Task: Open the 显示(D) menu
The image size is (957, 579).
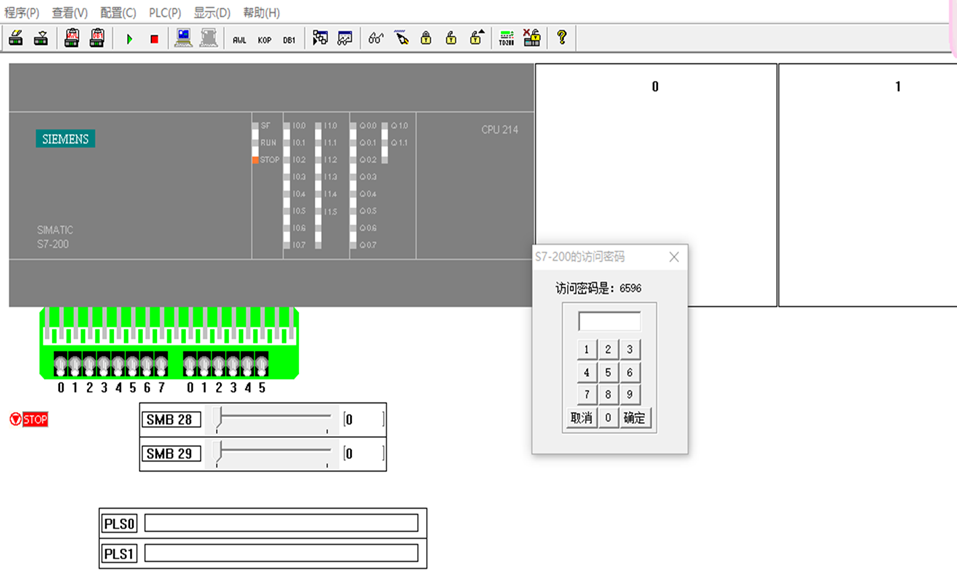Action: point(212,13)
